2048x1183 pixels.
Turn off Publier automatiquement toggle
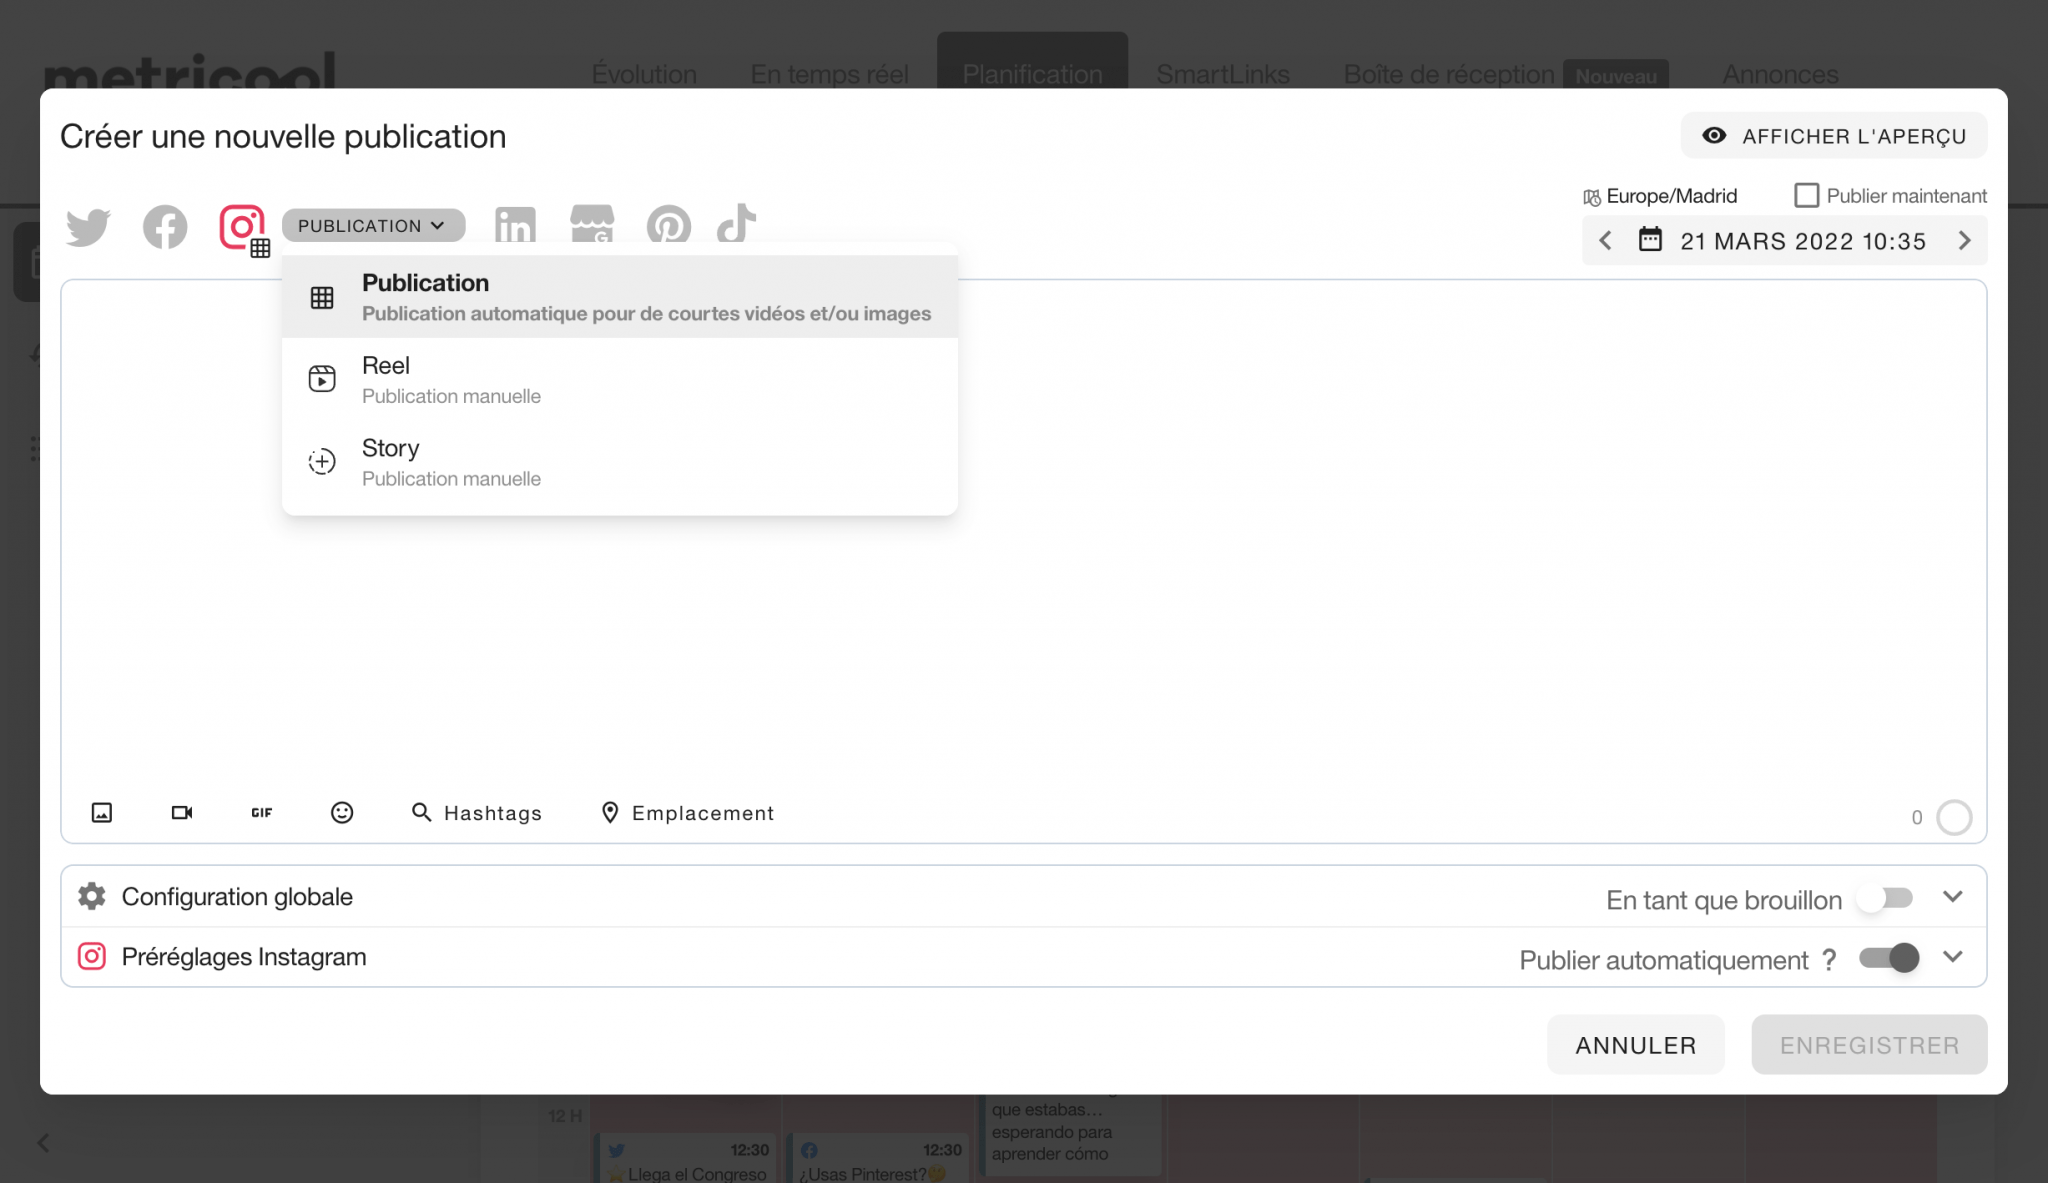1889,958
